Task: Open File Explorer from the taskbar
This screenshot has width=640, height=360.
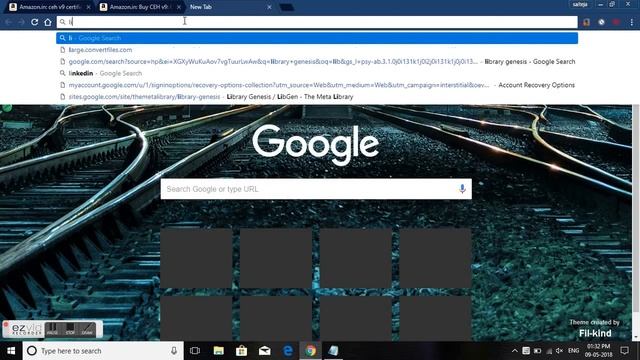Action: coord(219,351)
